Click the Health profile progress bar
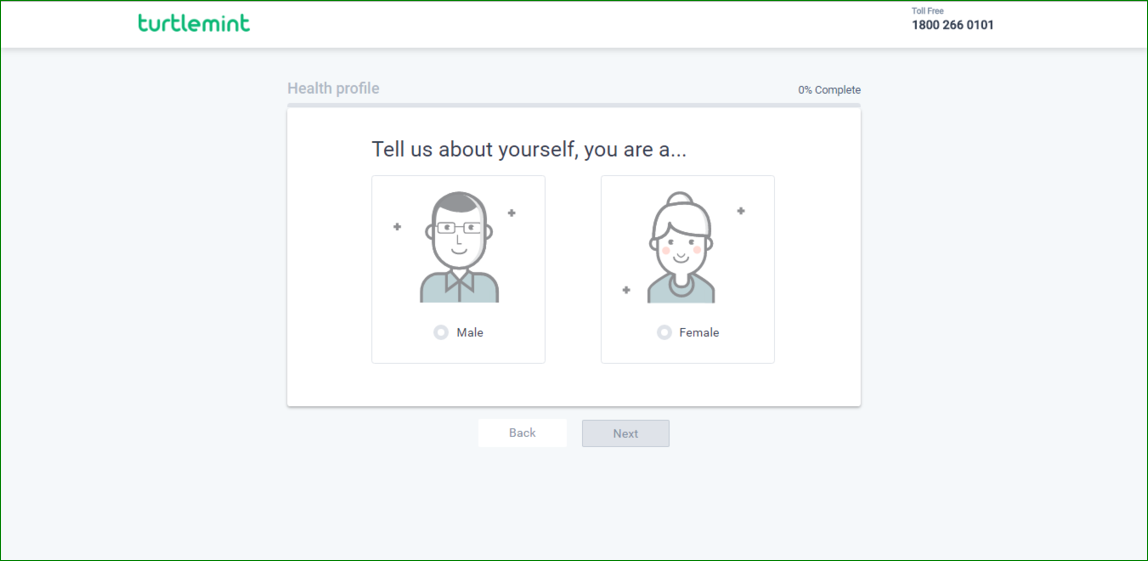Image resolution: width=1148 pixels, height=561 pixels. tap(573, 104)
